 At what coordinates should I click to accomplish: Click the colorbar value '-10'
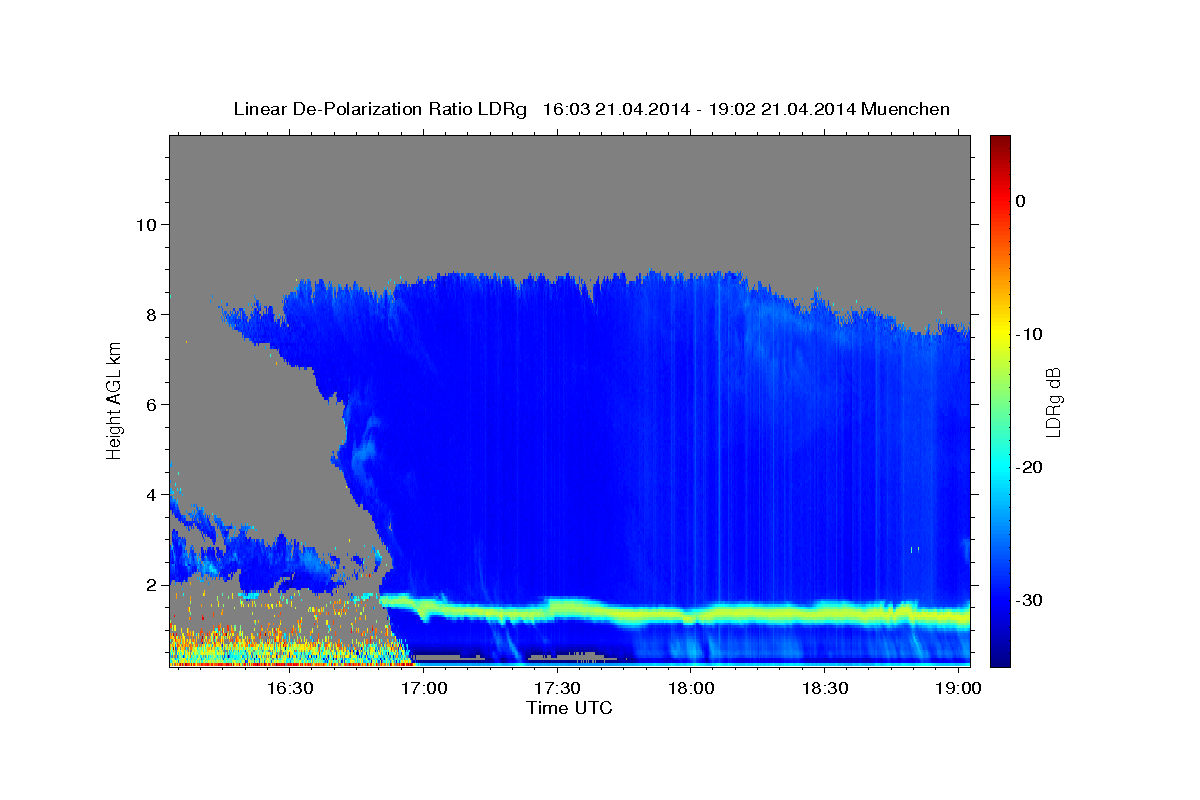(x=1029, y=334)
